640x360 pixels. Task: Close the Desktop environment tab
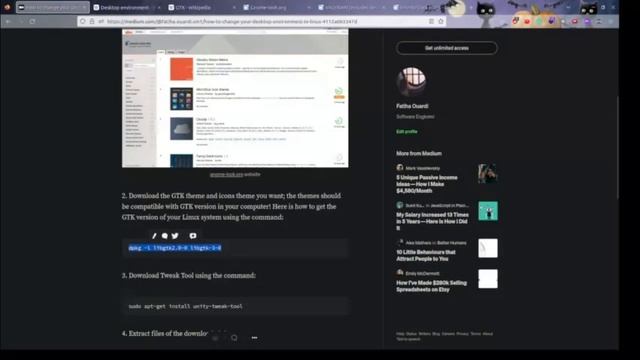pos(159,7)
